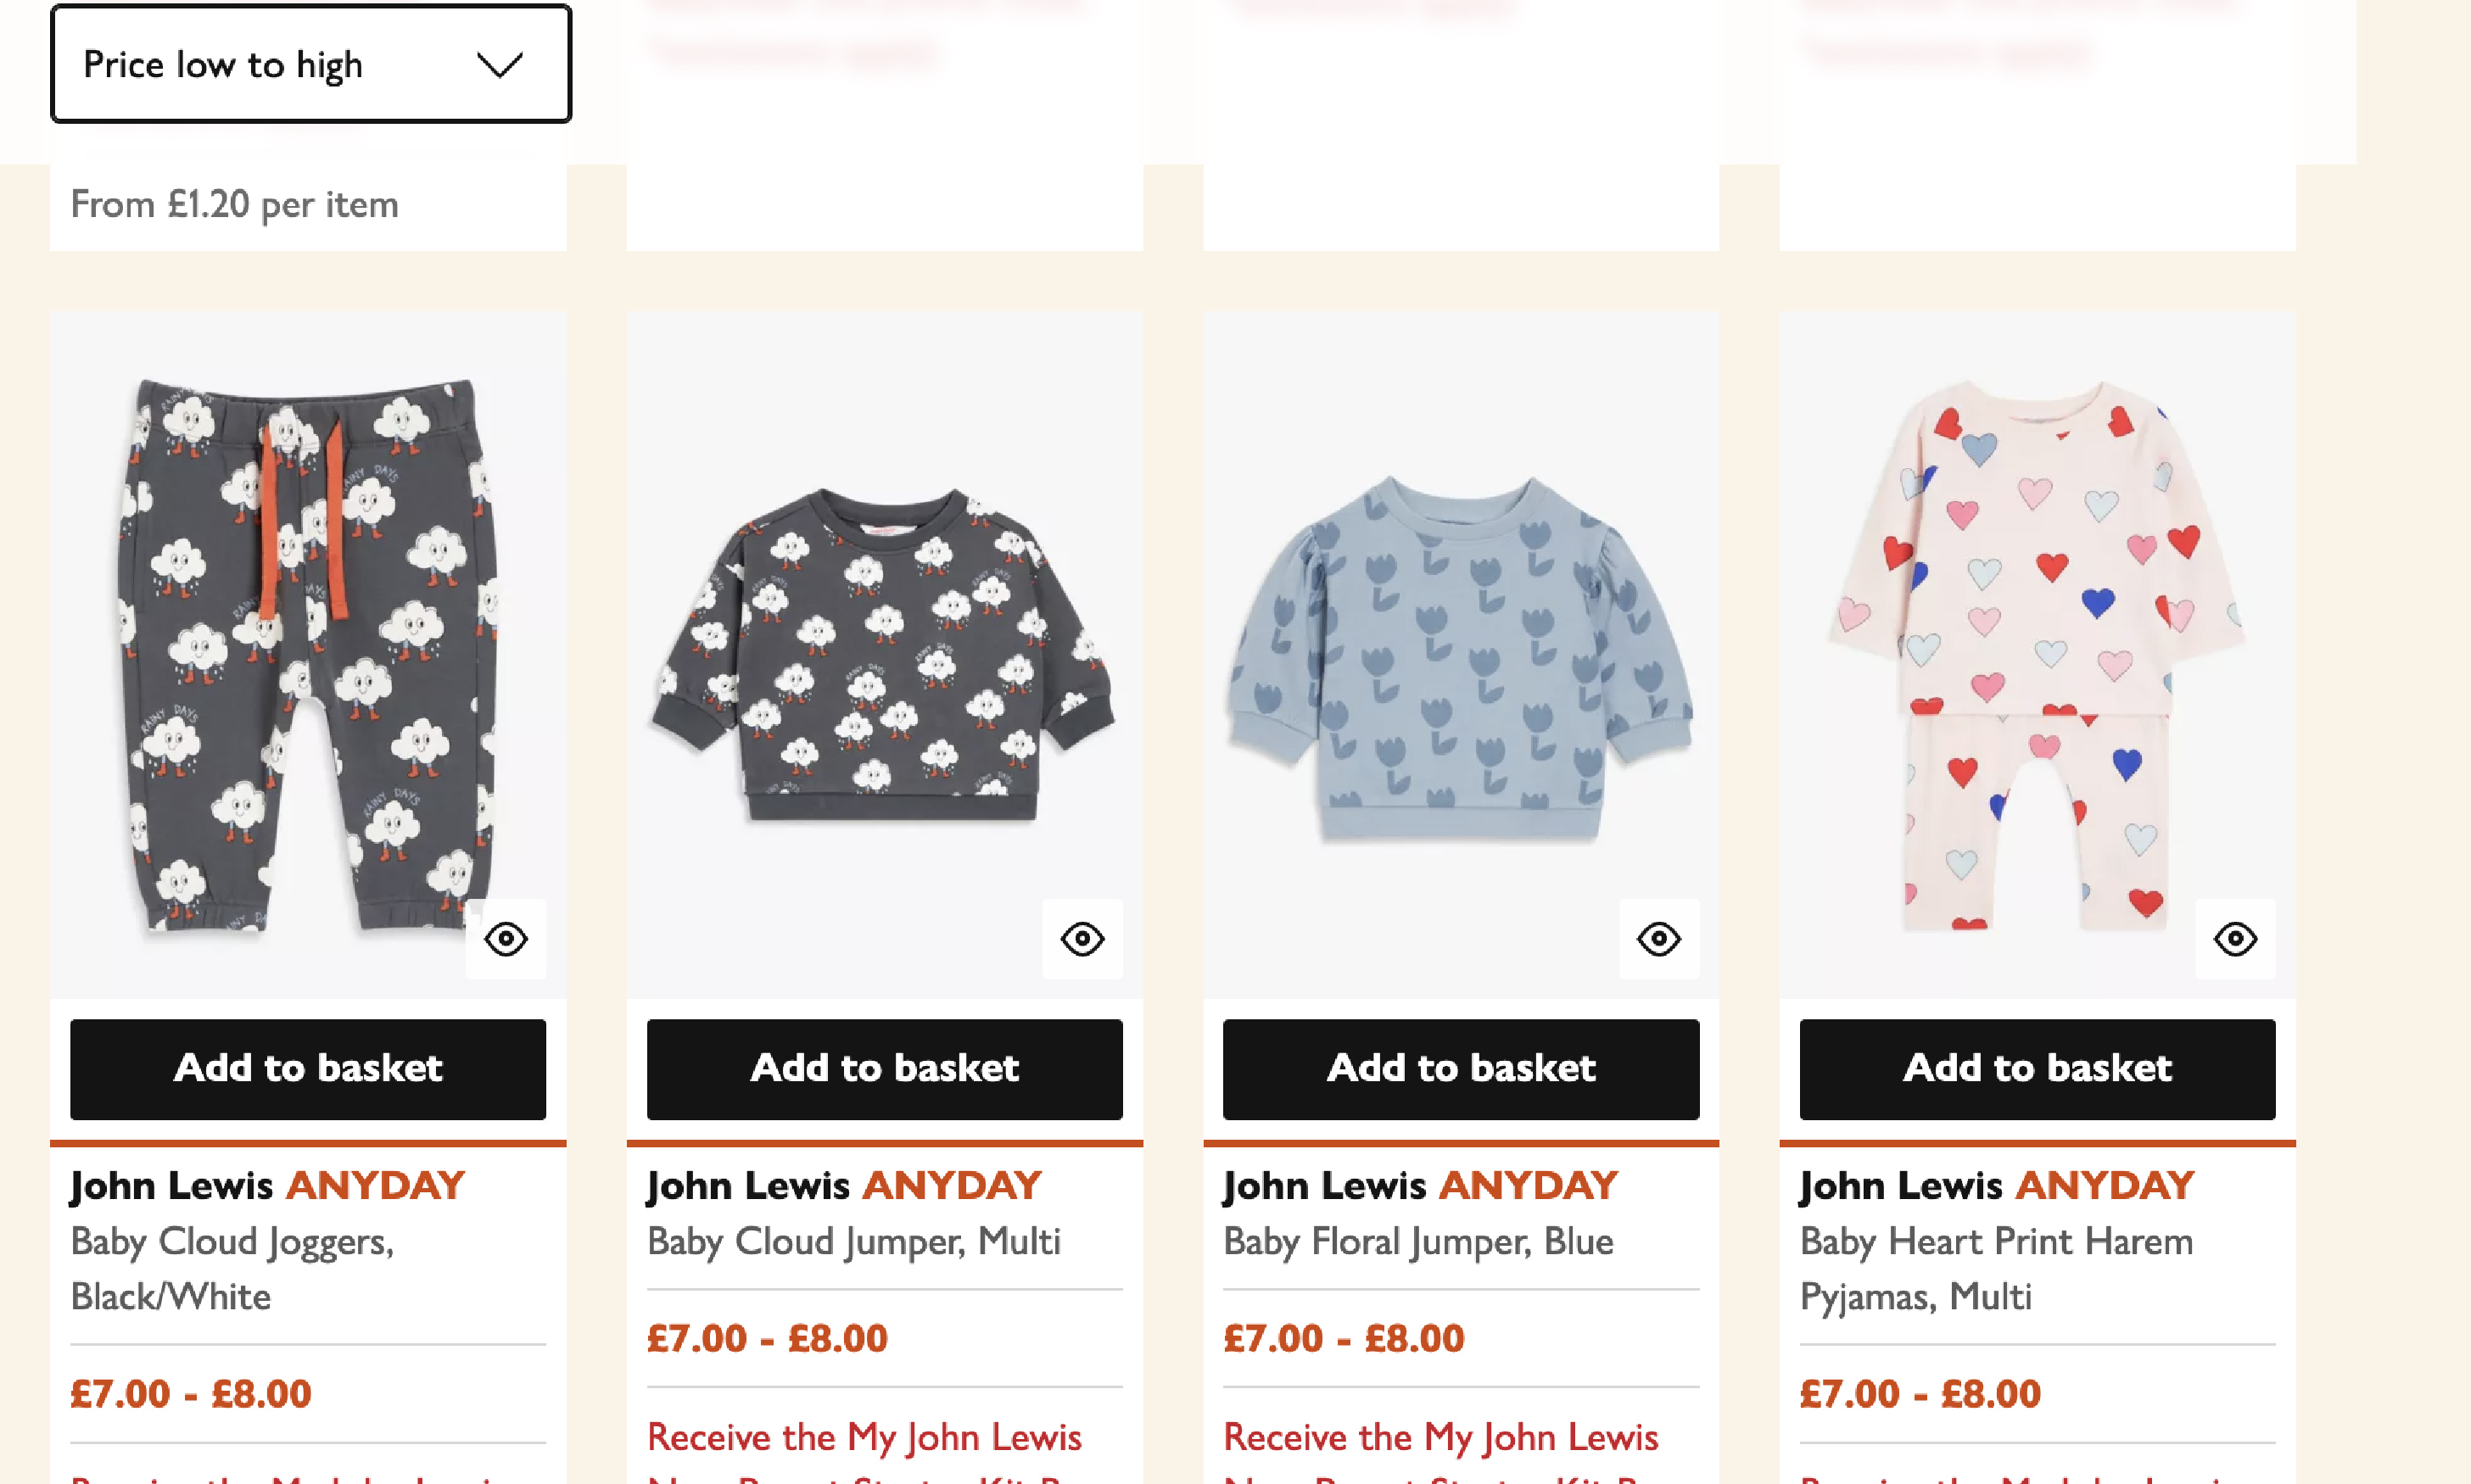
Task: Add Heart Print Harem Pyjamas to basket
Action: [2037, 1068]
